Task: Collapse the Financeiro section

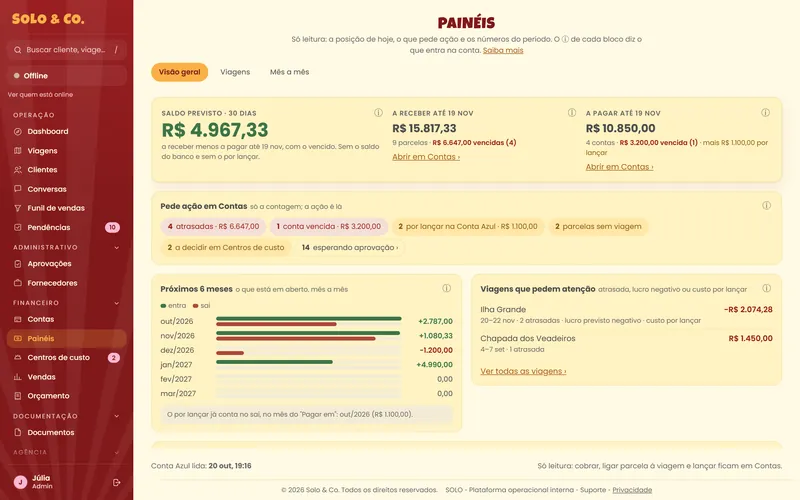Action: pos(116,303)
